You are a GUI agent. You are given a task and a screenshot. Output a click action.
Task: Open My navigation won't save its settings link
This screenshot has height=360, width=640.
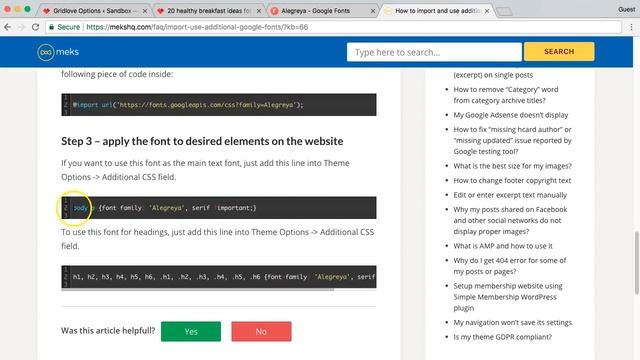coord(512,322)
